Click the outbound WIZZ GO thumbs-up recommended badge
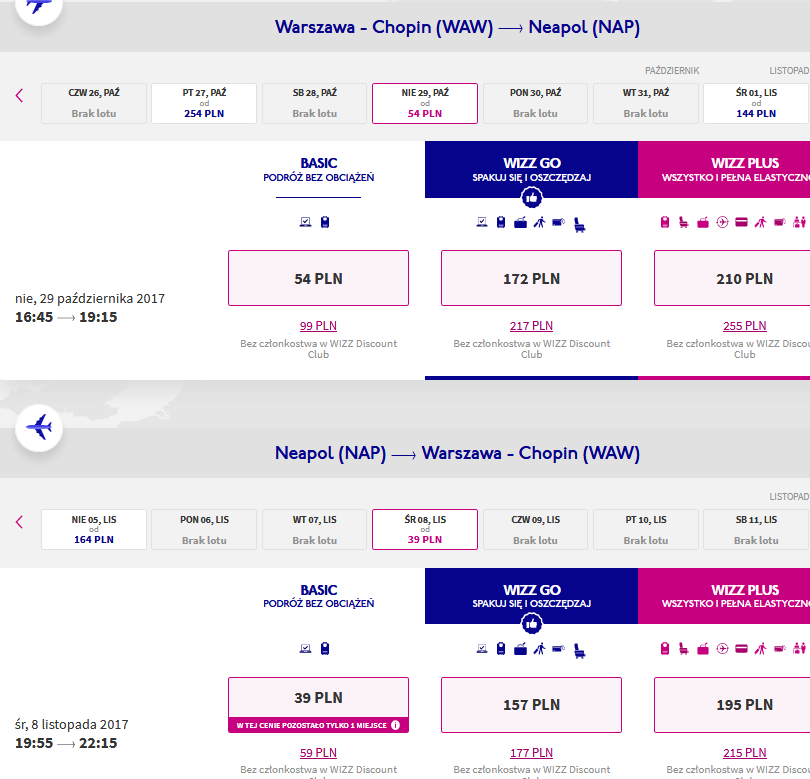The image size is (810, 779). (532, 198)
